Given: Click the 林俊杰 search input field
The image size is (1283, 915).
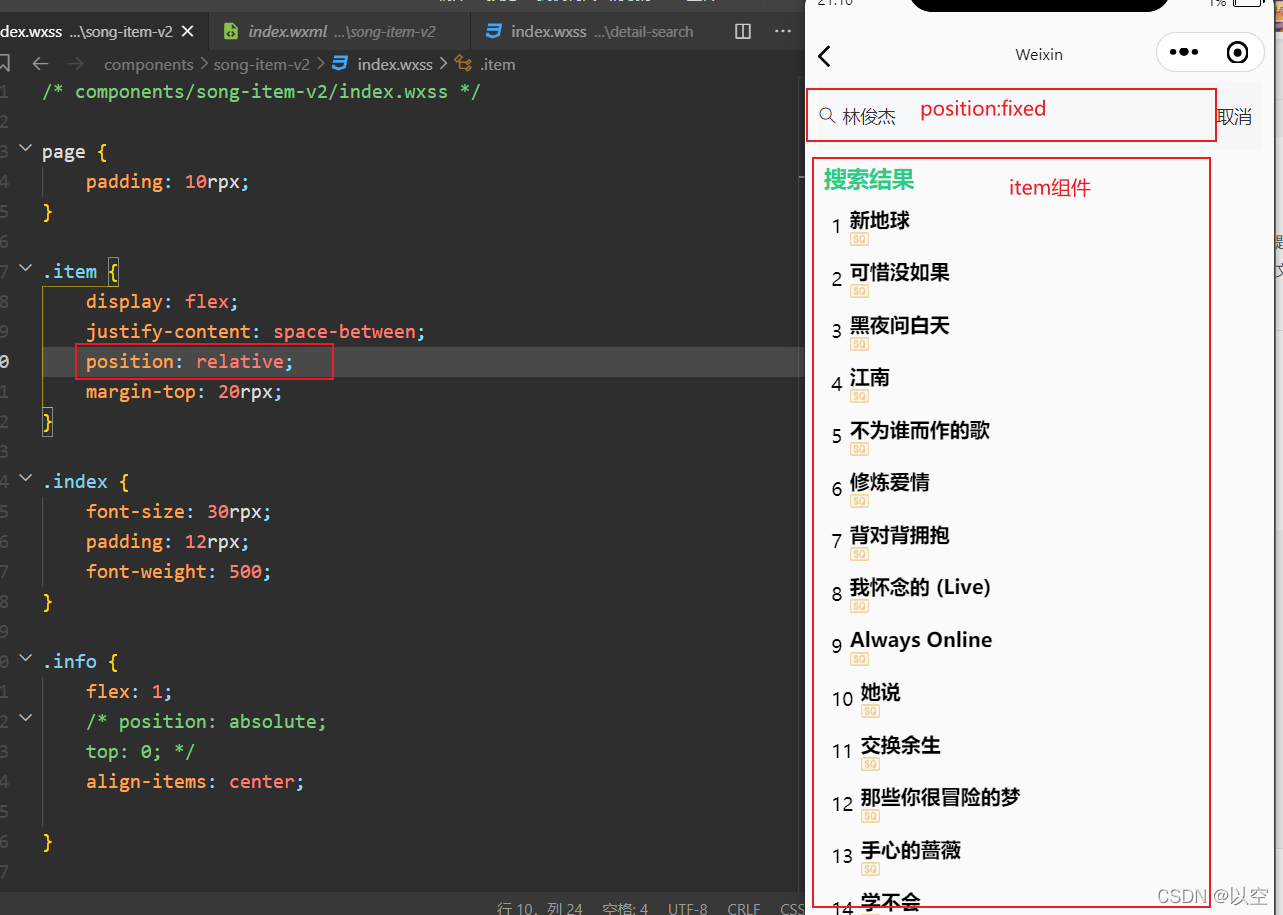Looking at the screenshot, I should [1011, 116].
